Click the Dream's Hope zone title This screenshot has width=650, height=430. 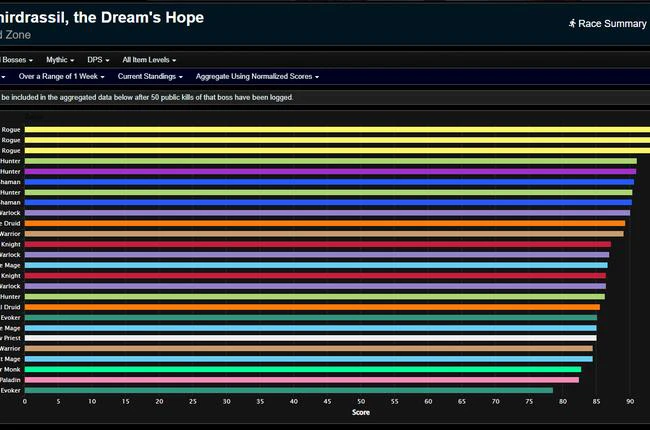pyautogui.click(x=102, y=17)
